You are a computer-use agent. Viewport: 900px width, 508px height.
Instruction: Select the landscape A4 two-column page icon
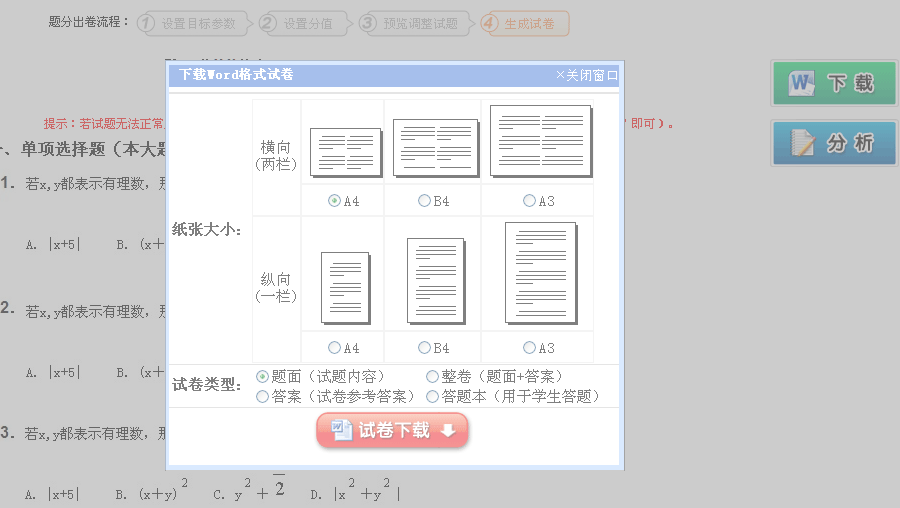(x=345, y=152)
